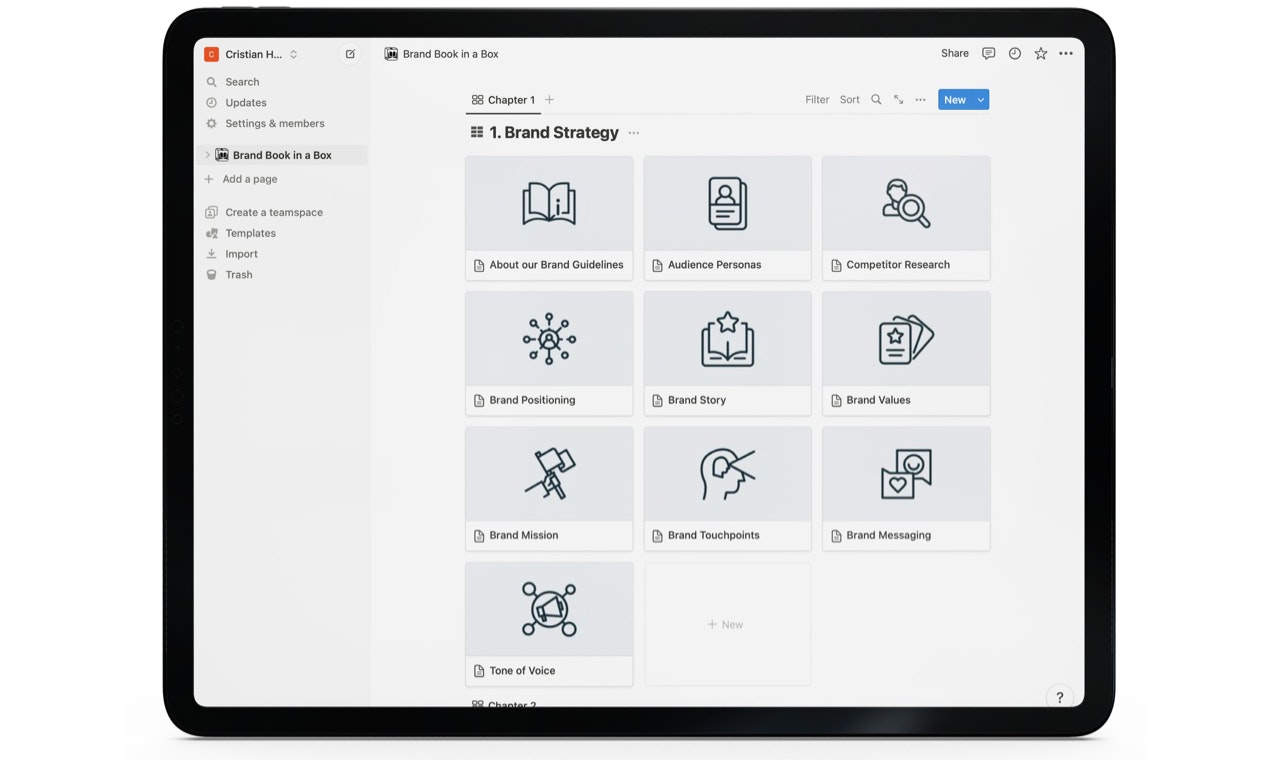This screenshot has width=1270, height=760.
Task: Click the database search magnifier icon
Action: (876, 100)
